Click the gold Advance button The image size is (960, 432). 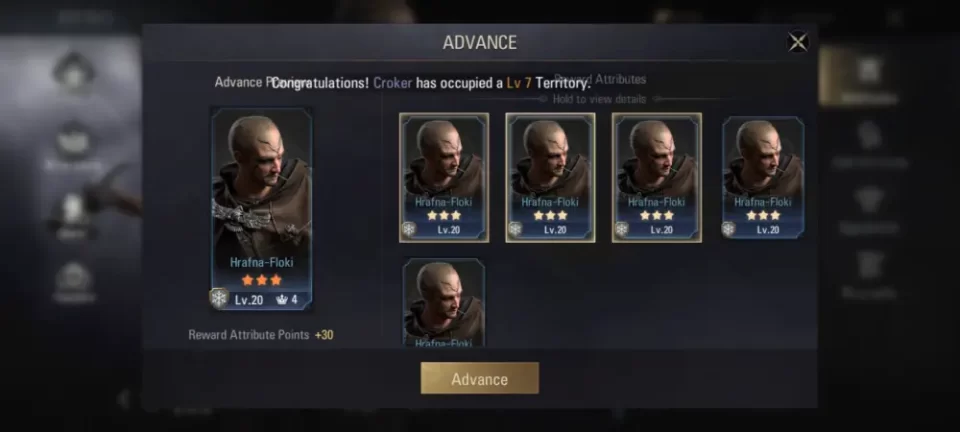click(479, 379)
